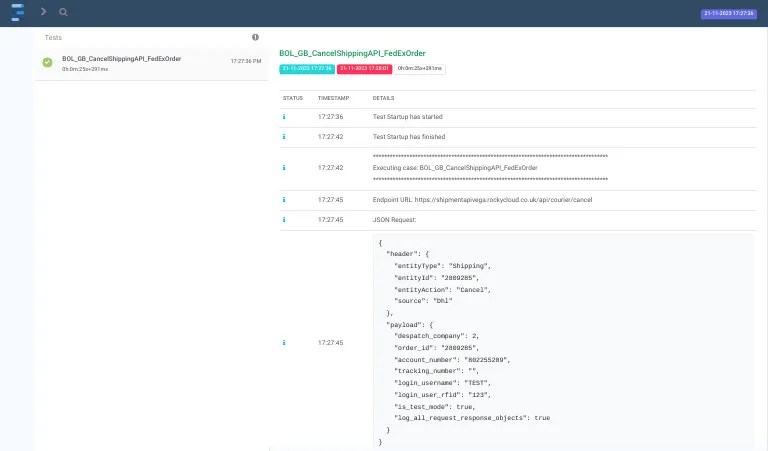This screenshot has height=451, width=768.
Task: Click 'Test Startup has finished' text
Action: click(x=409, y=137)
